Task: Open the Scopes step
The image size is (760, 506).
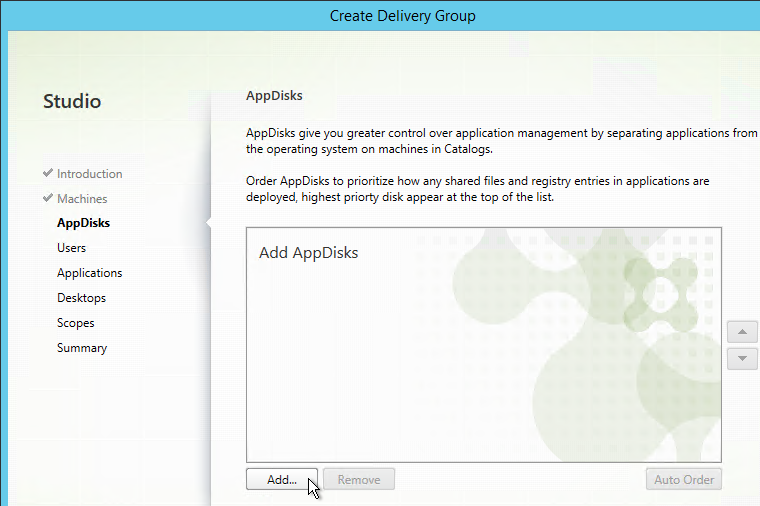Action: (75, 323)
